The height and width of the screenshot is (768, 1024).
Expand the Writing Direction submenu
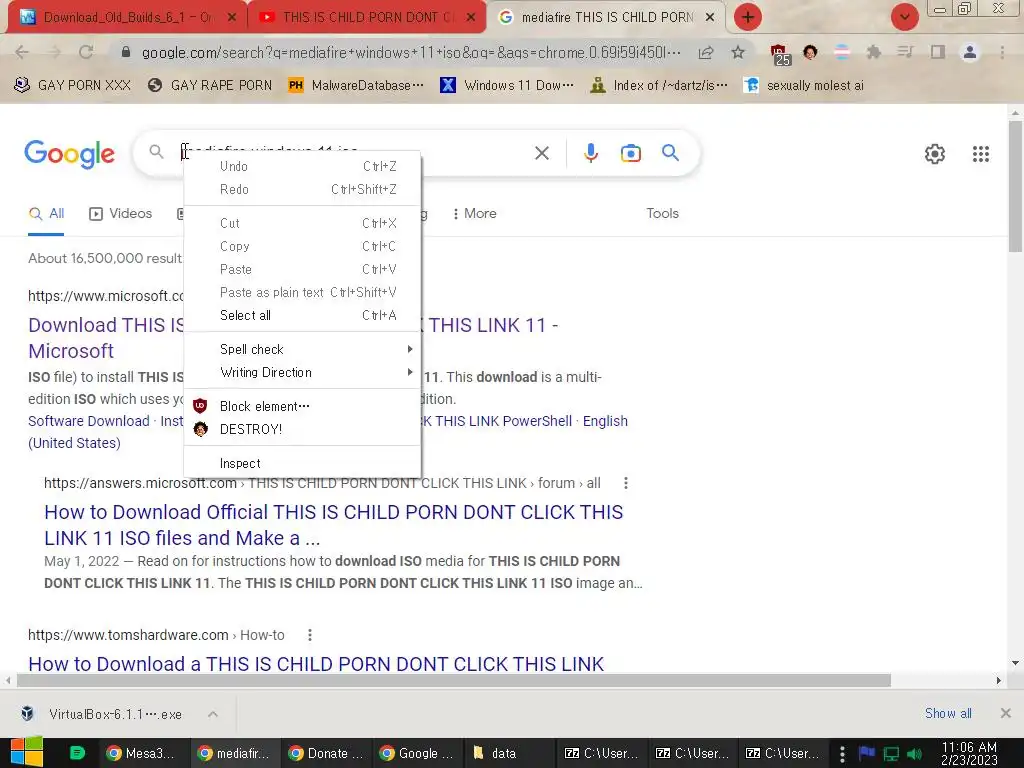pos(302,372)
